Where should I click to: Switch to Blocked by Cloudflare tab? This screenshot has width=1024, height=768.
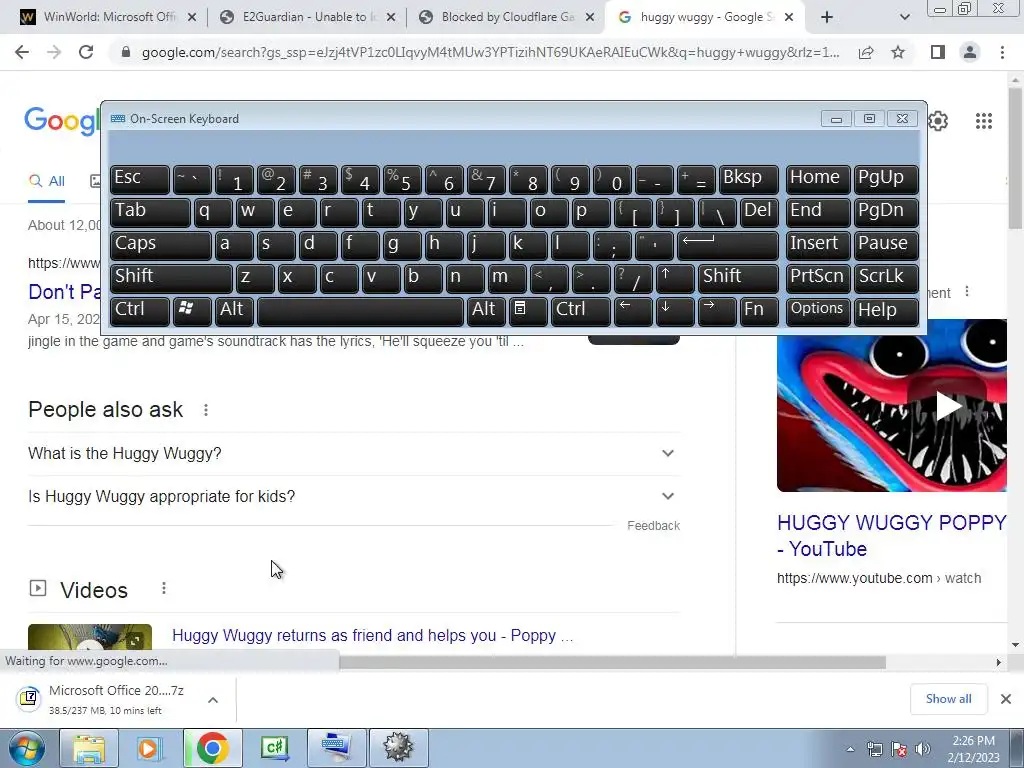point(506,17)
